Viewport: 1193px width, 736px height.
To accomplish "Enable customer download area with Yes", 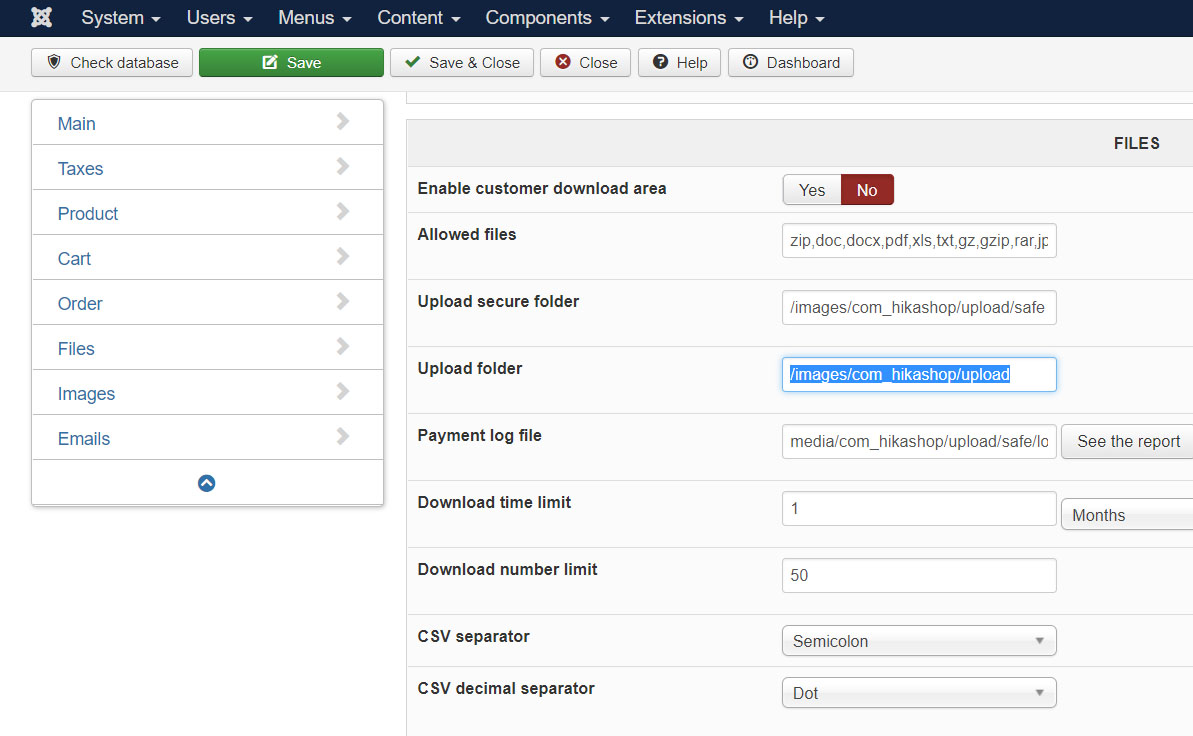I will [812, 190].
